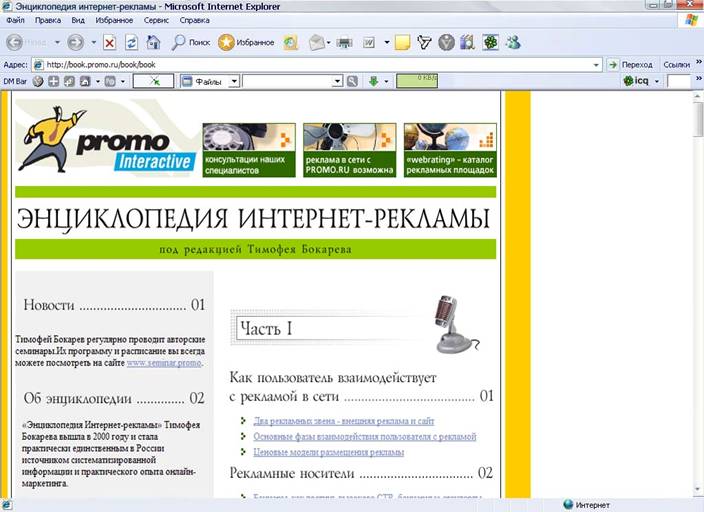Expand the green download arrow dropdown
This screenshot has height=512, width=704.
tap(386, 82)
